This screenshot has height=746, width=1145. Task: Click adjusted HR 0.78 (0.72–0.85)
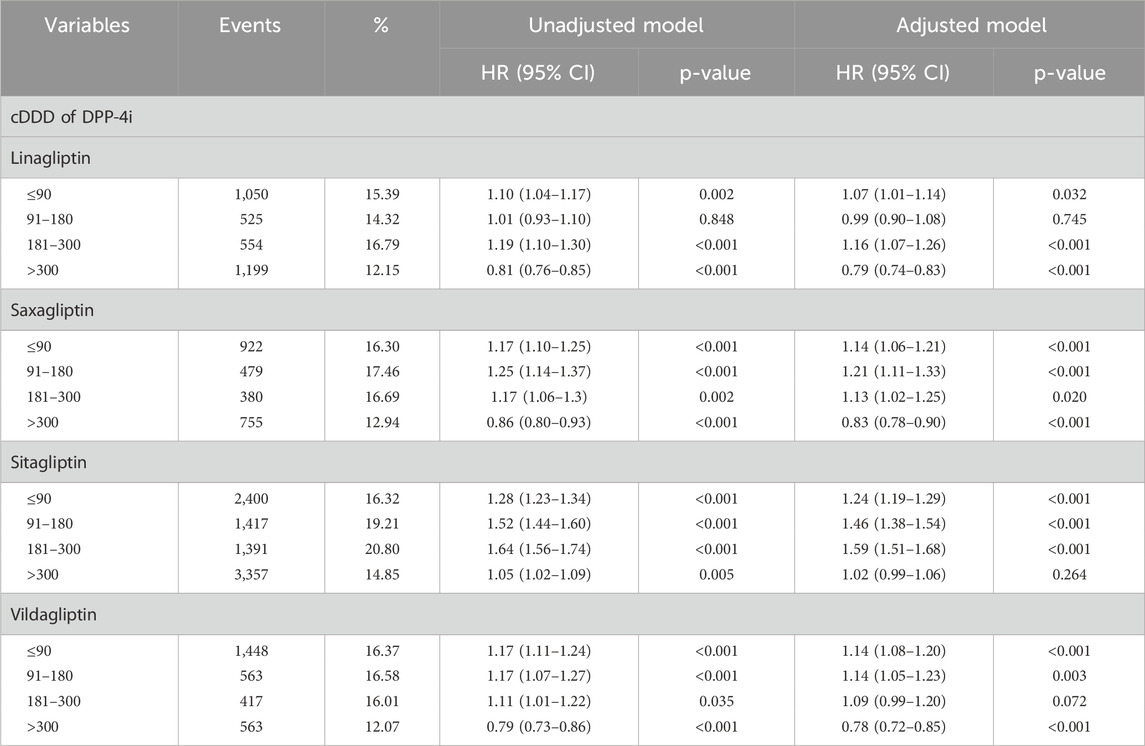894,728
